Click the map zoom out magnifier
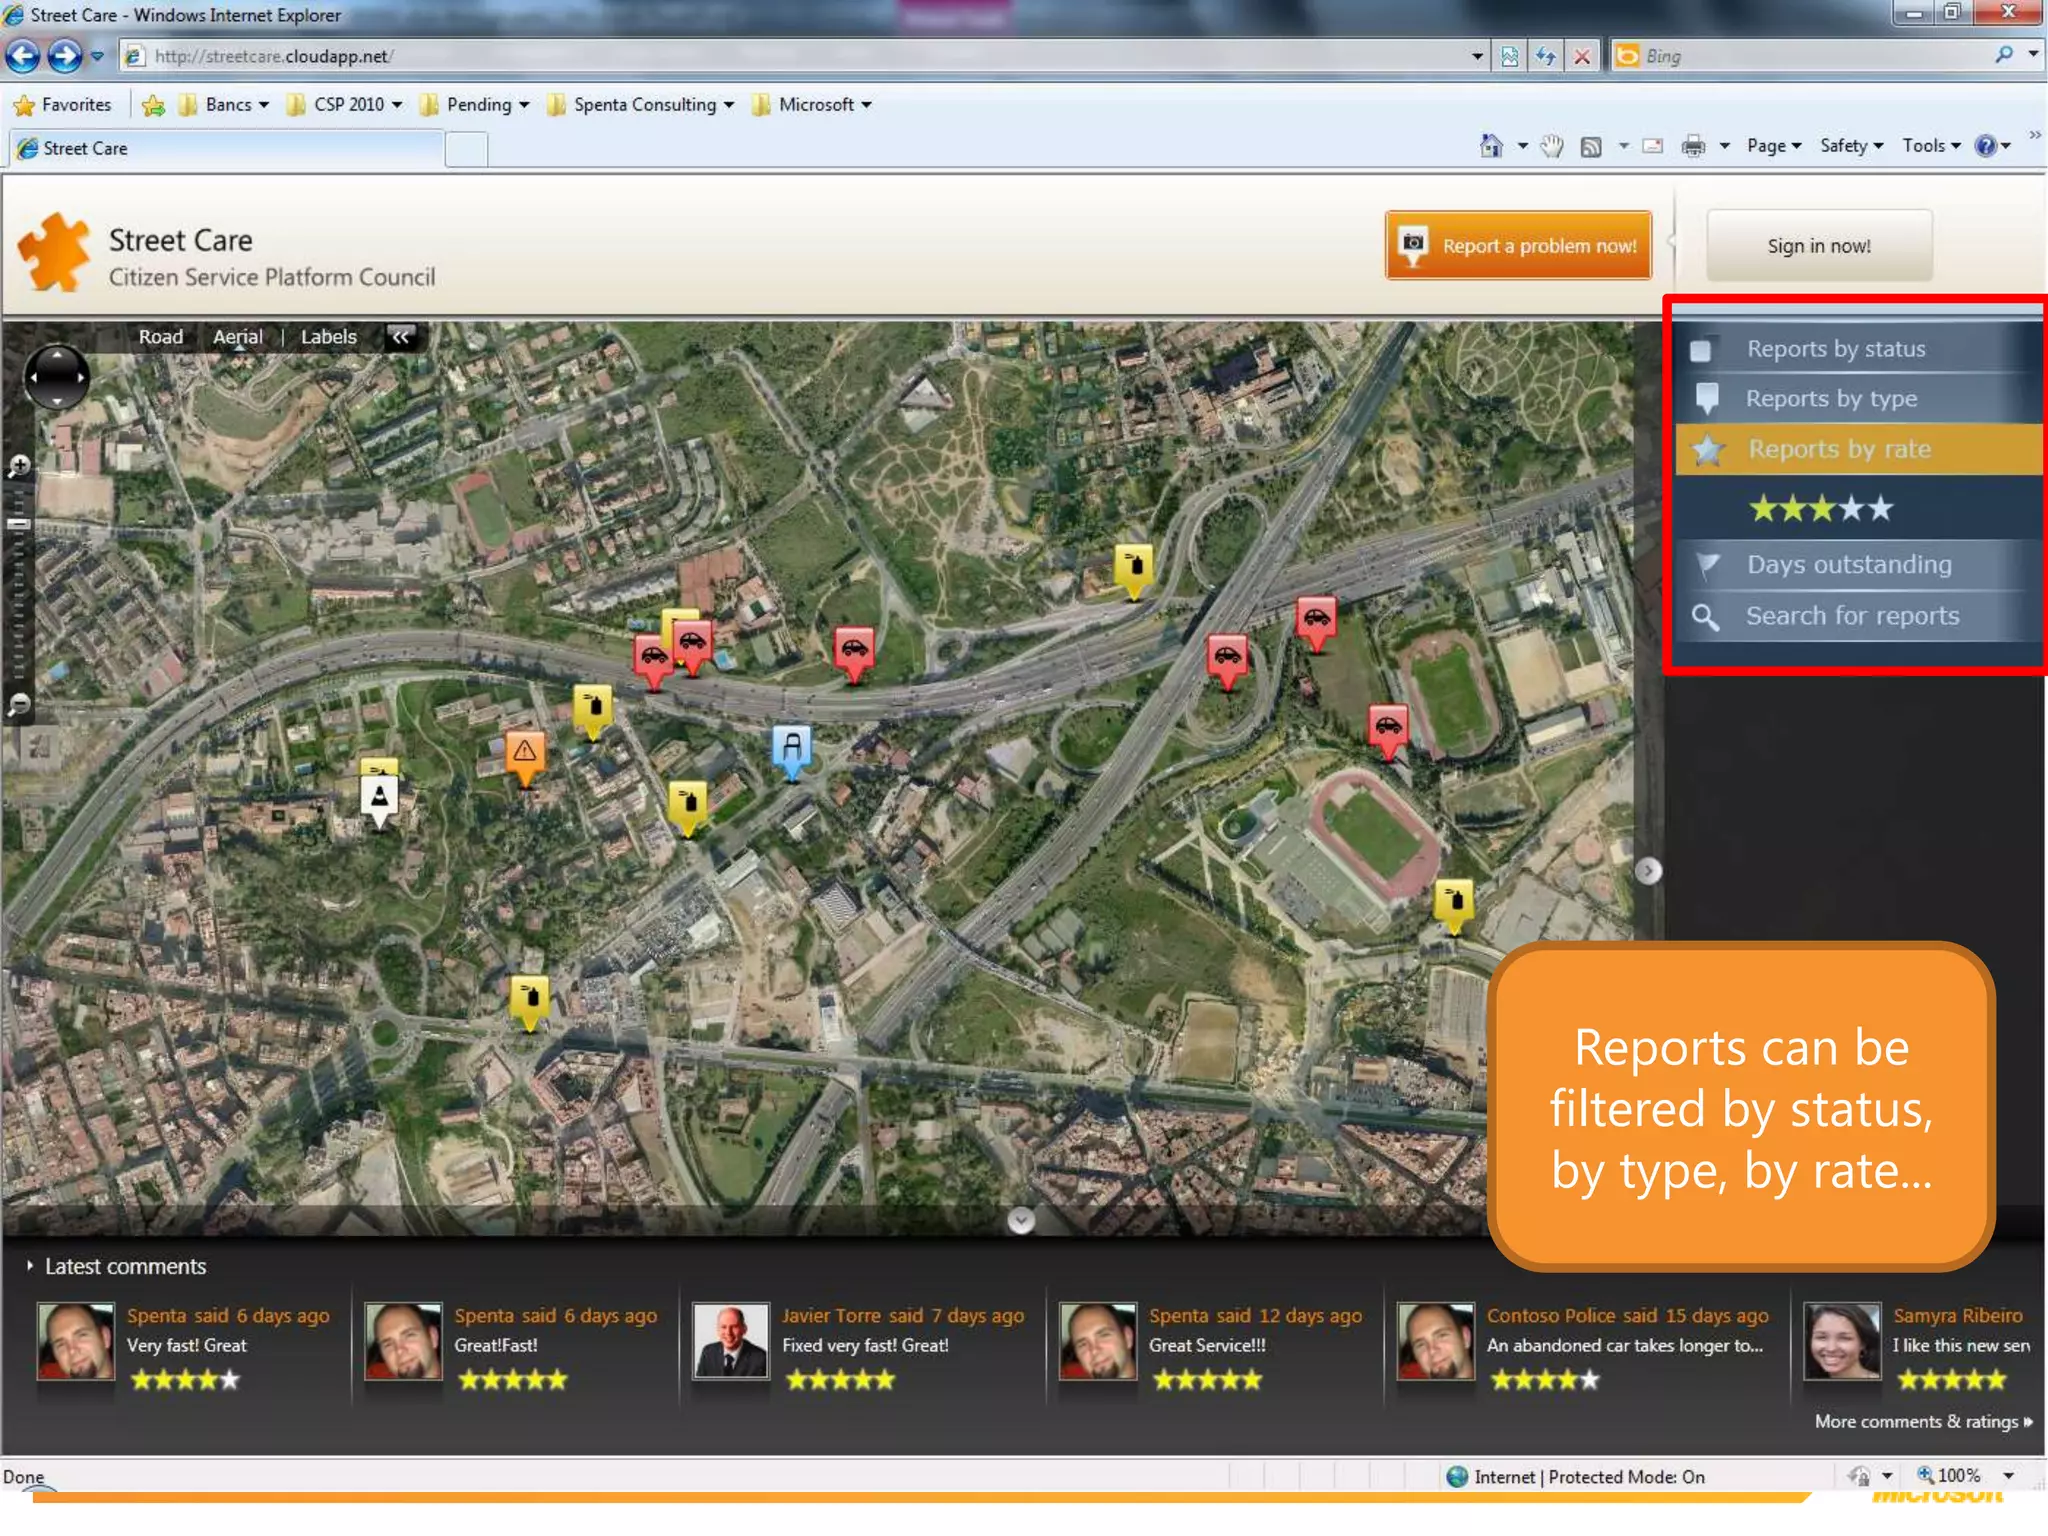 point(18,705)
